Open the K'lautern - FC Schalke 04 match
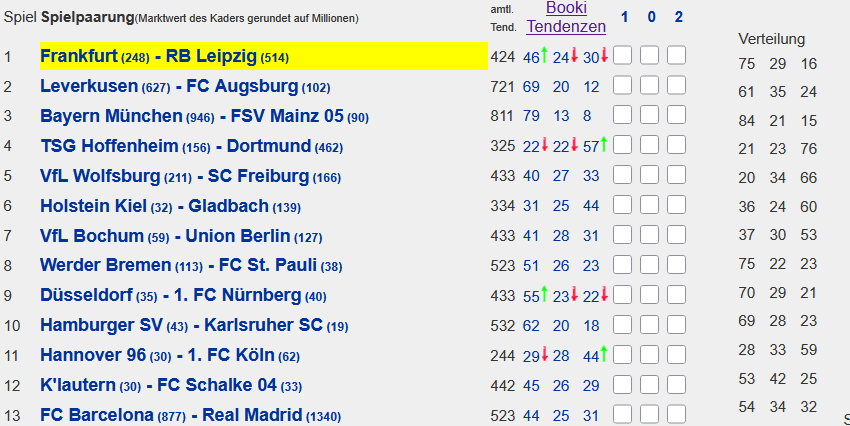 (x=171, y=385)
